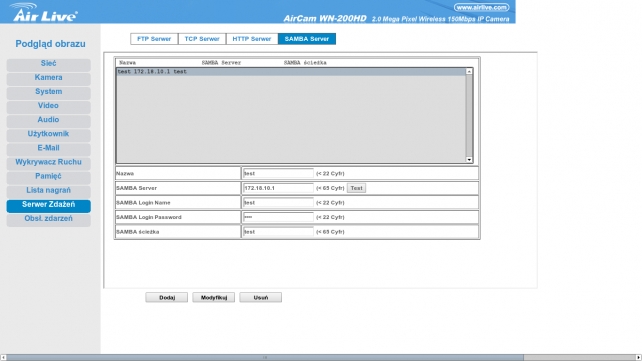Screen dimensions: 642x361
Task: Select the SAMBA Serwer tab
Action: pyautogui.click(x=307, y=39)
